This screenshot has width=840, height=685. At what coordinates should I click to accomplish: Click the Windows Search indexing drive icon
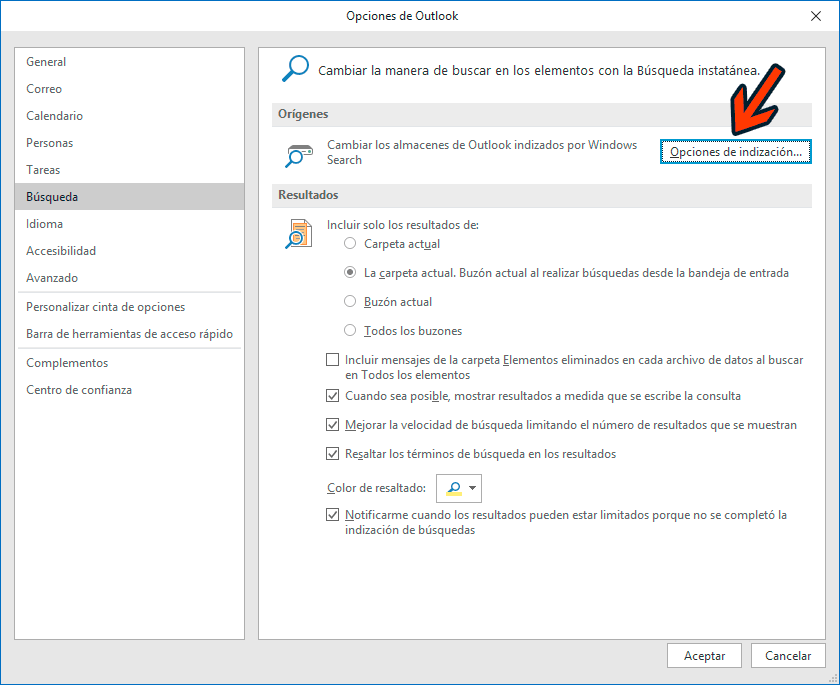click(299, 156)
